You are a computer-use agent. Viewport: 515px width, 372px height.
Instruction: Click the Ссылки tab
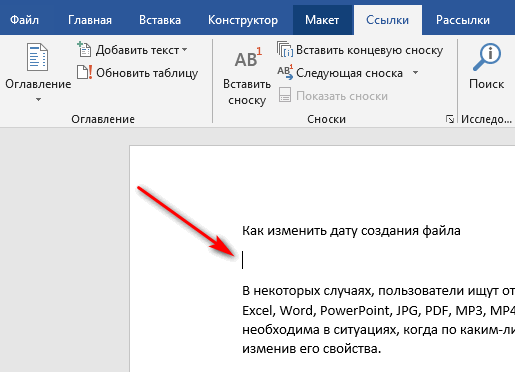click(x=387, y=20)
